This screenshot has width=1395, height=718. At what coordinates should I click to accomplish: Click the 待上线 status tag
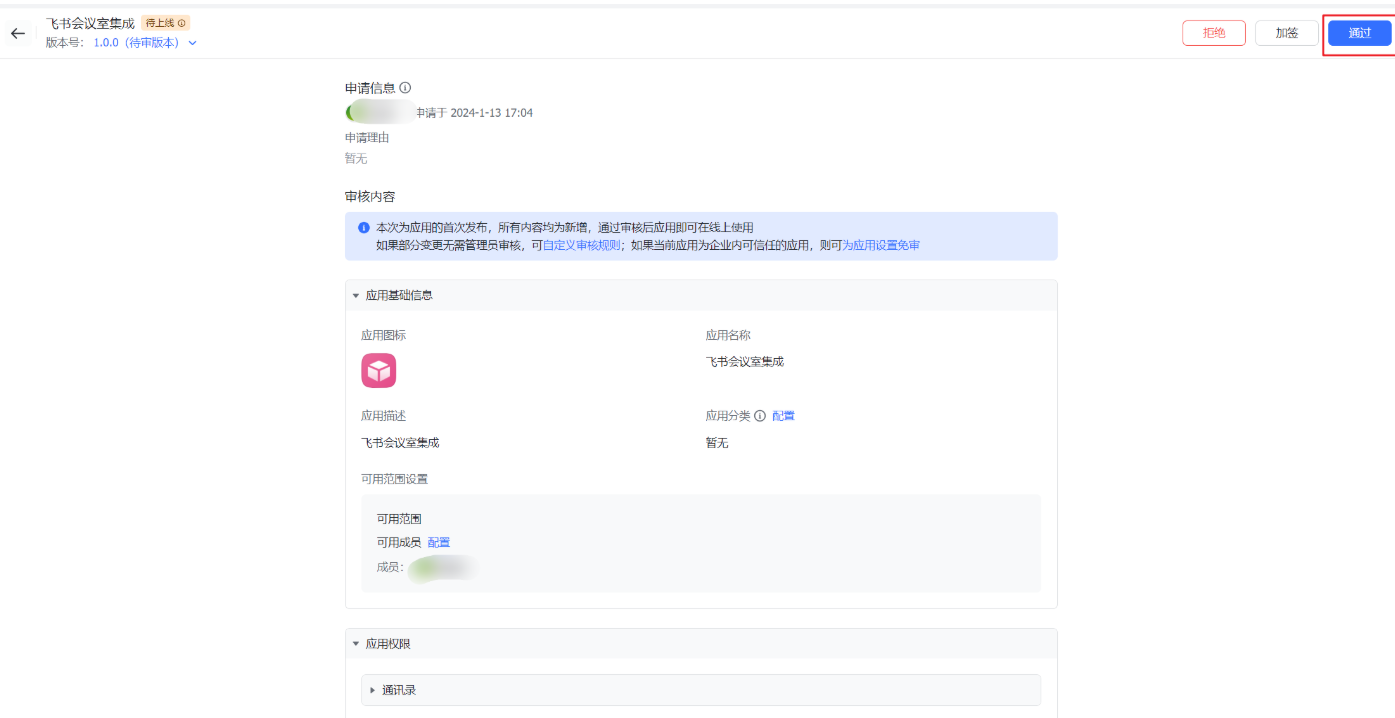[165, 23]
